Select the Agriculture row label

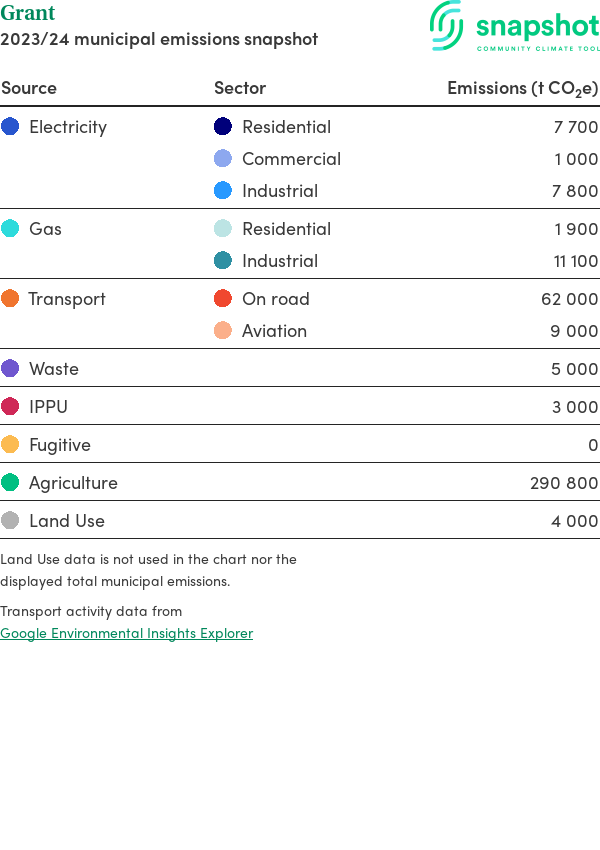click(x=73, y=483)
